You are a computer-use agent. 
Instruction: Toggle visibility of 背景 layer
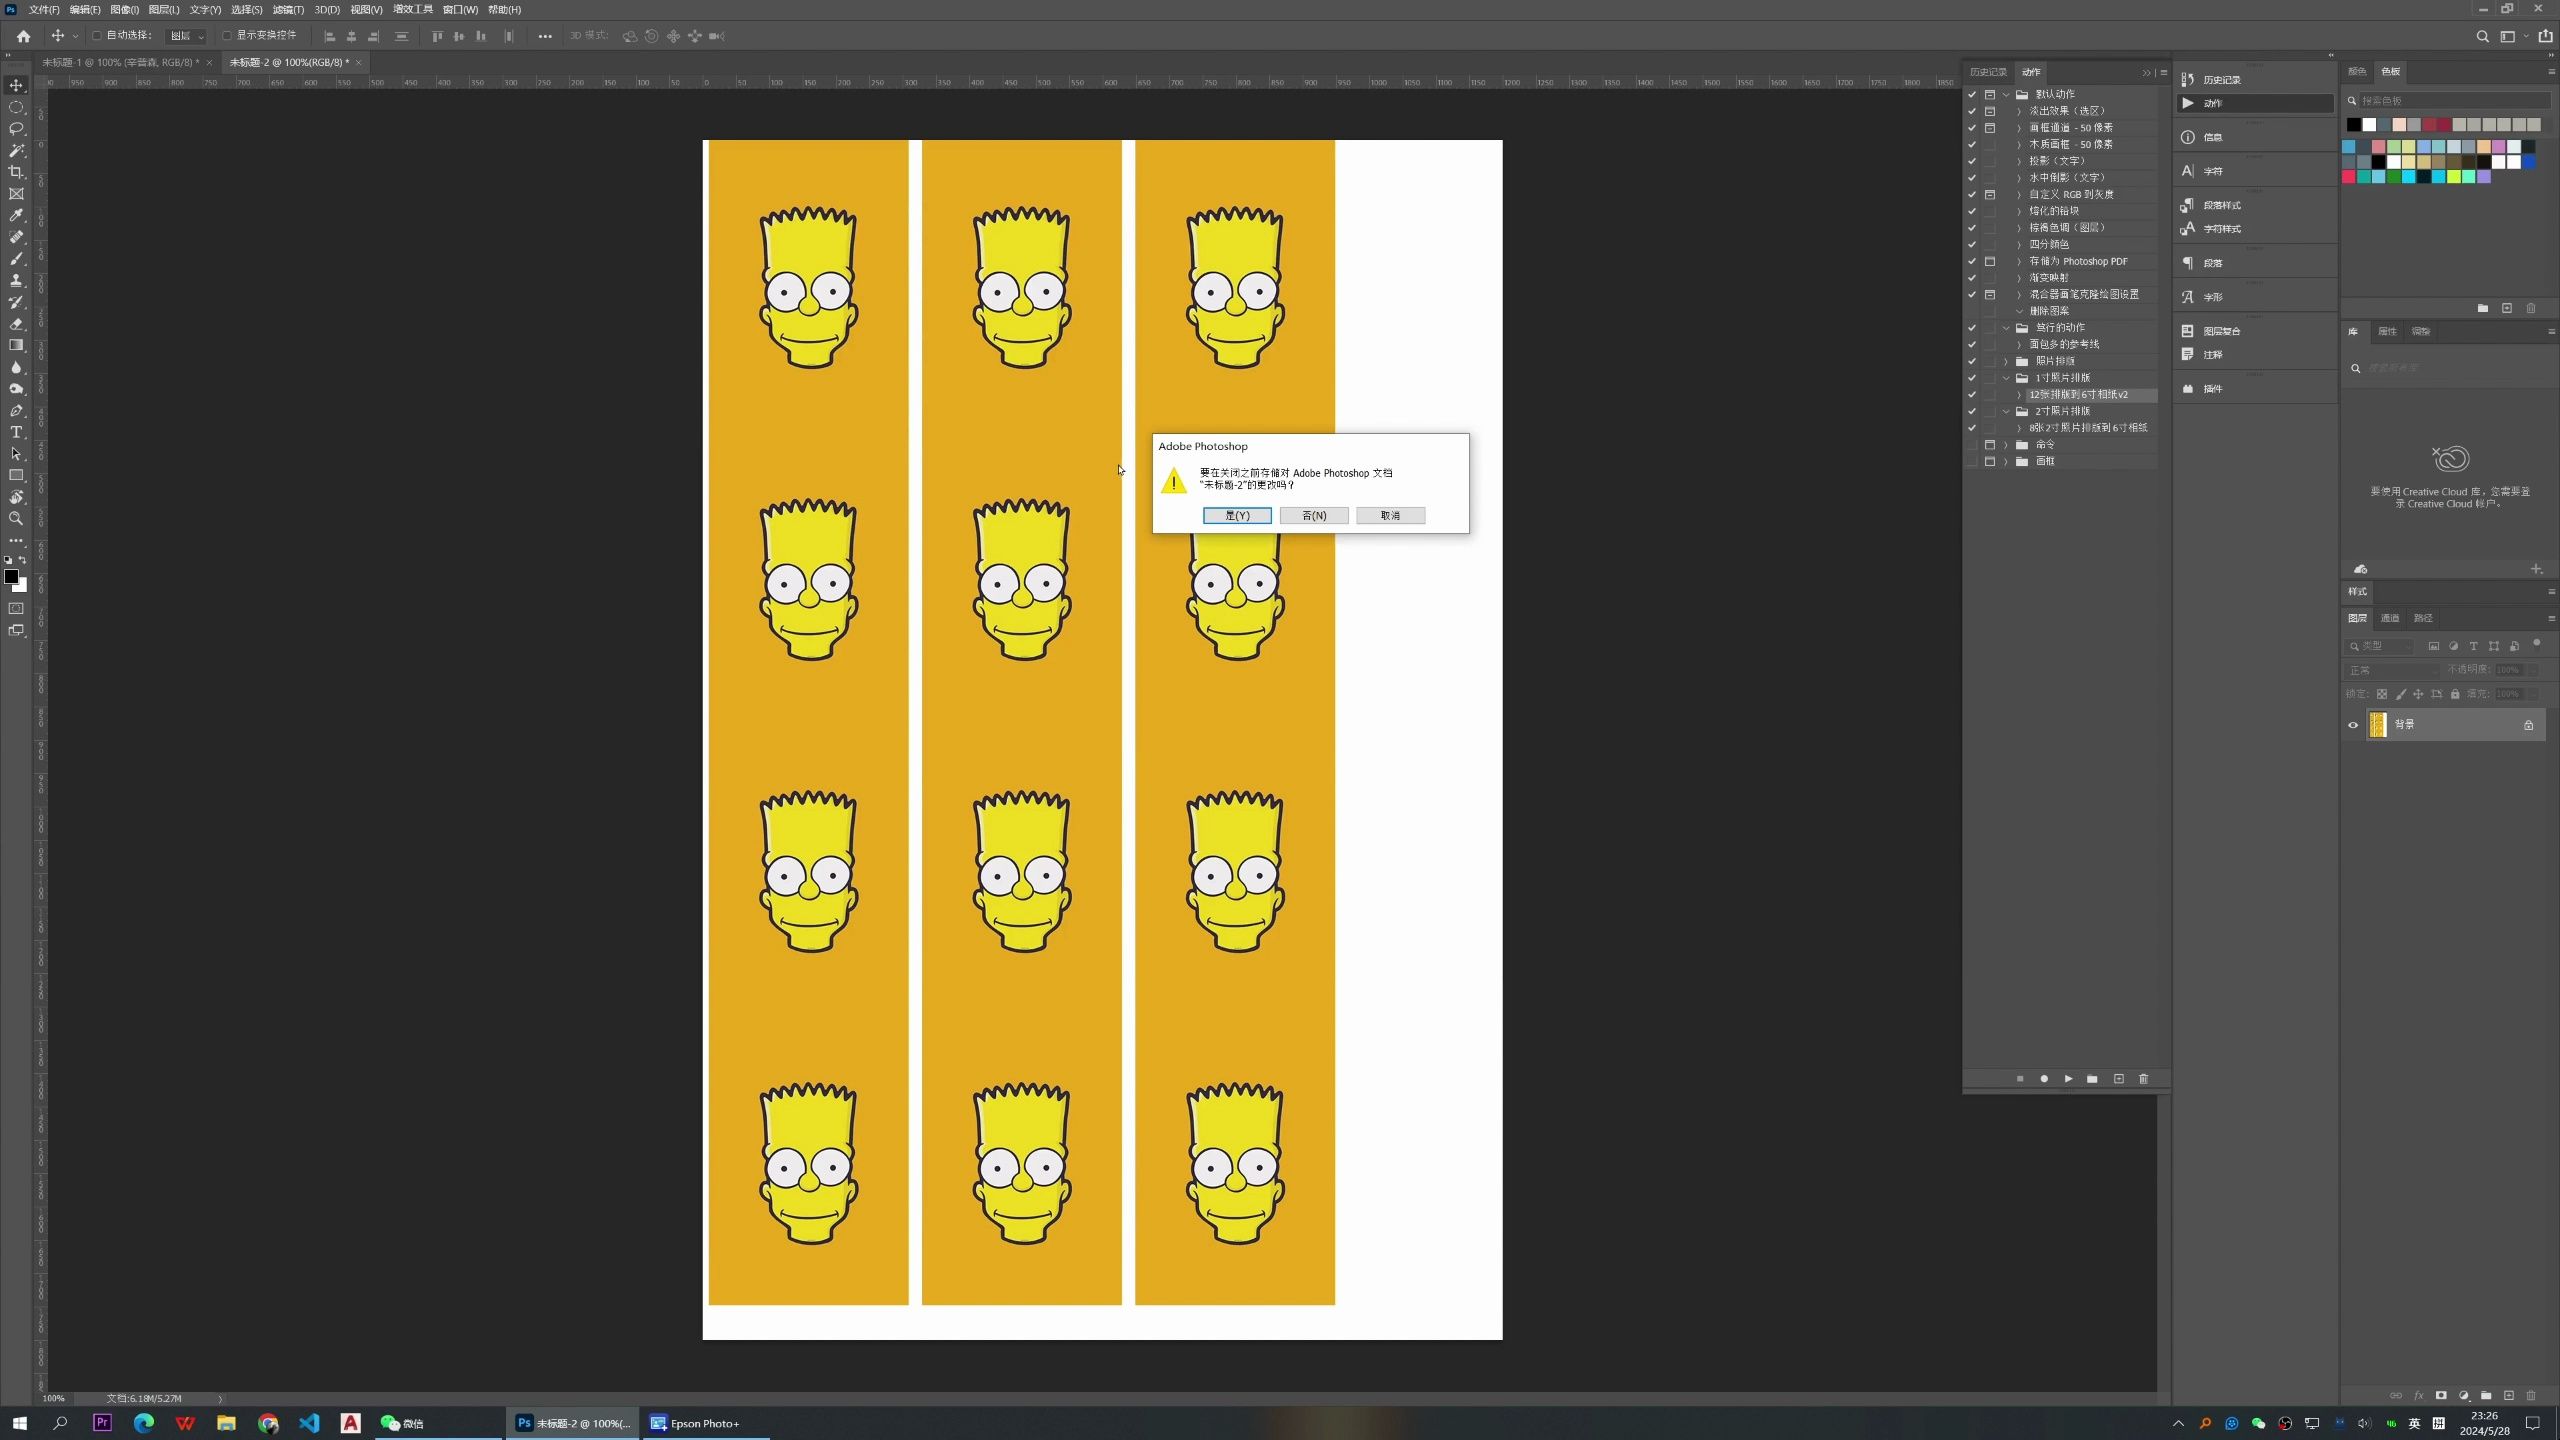(x=2353, y=724)
